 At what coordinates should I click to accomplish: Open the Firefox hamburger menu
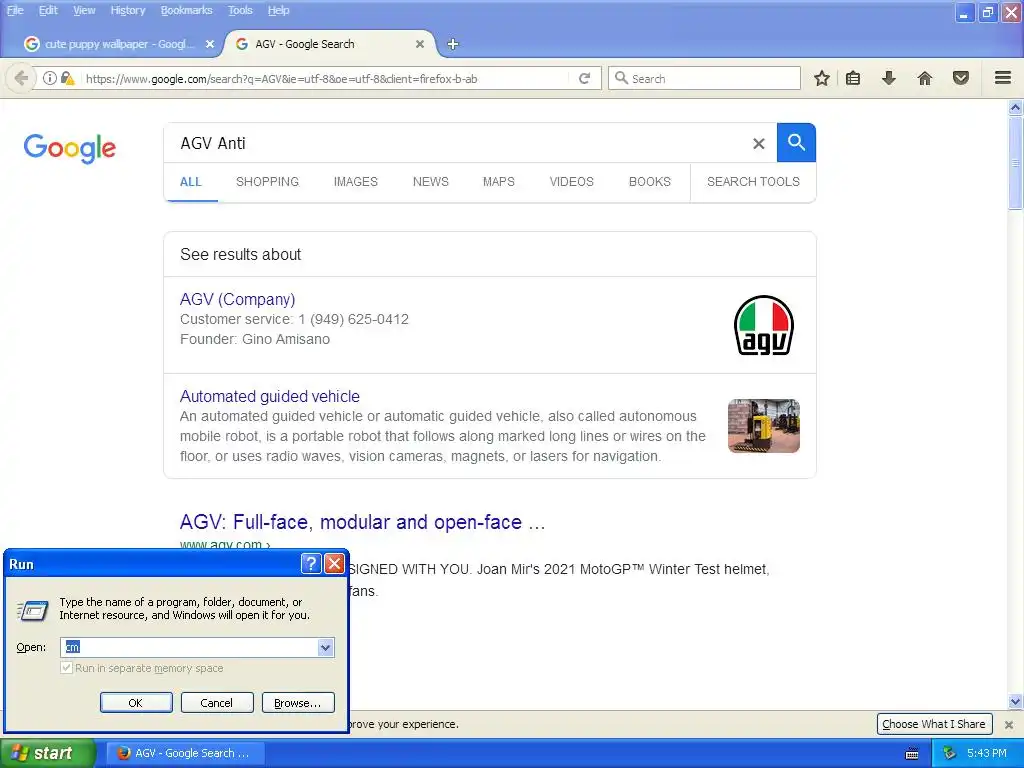[x=1003, y=78]
